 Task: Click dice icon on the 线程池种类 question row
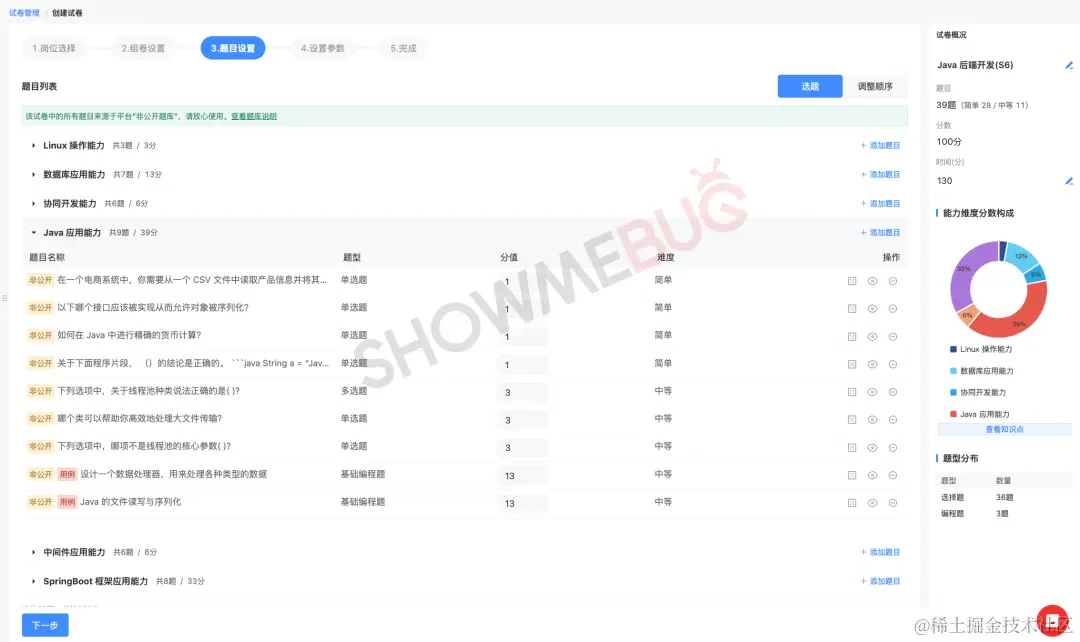point(852,392)
